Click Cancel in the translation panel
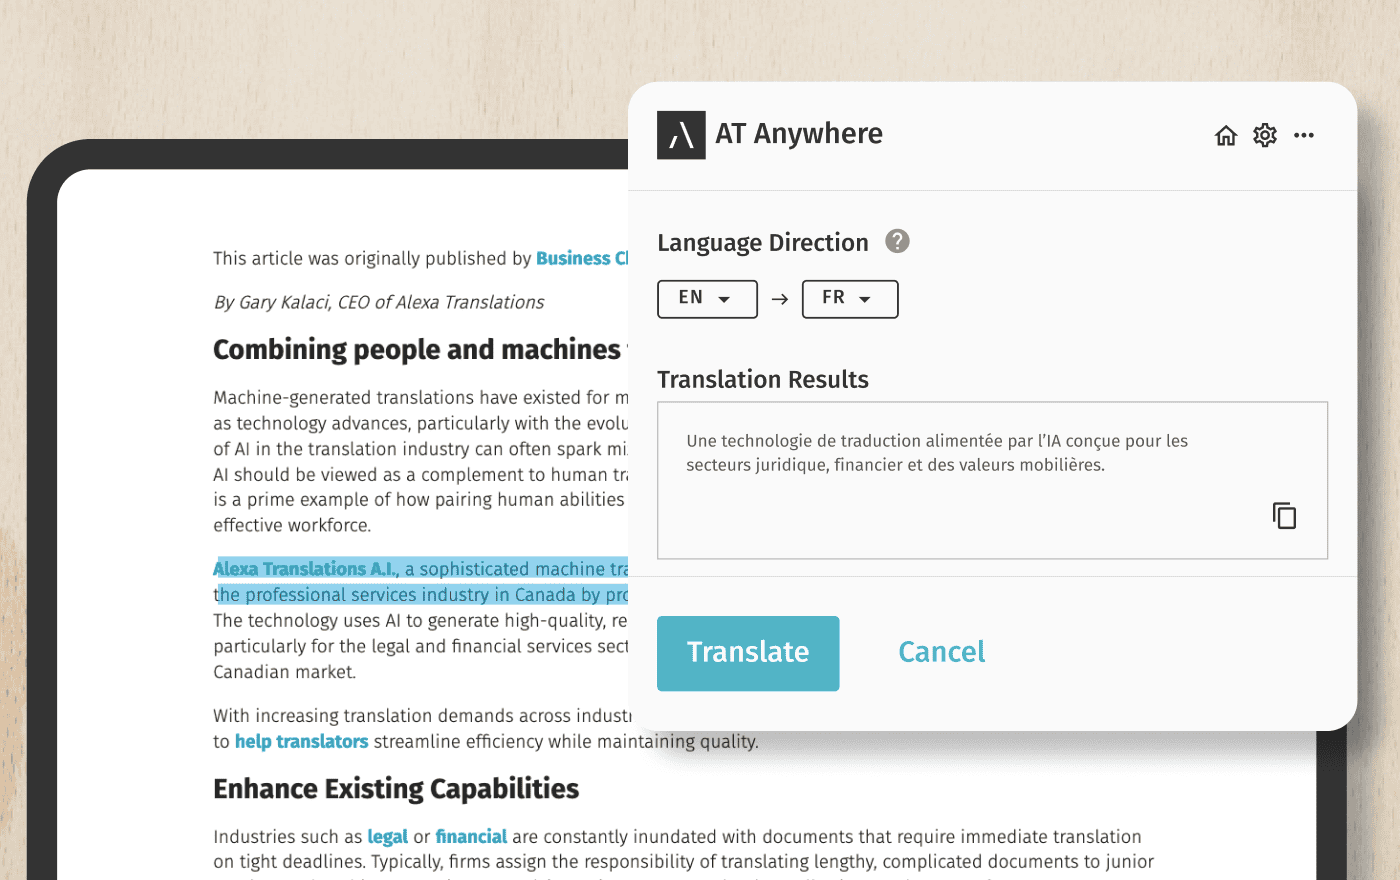1400x880 pixels. pyautogui.click(x=941, y=652)
